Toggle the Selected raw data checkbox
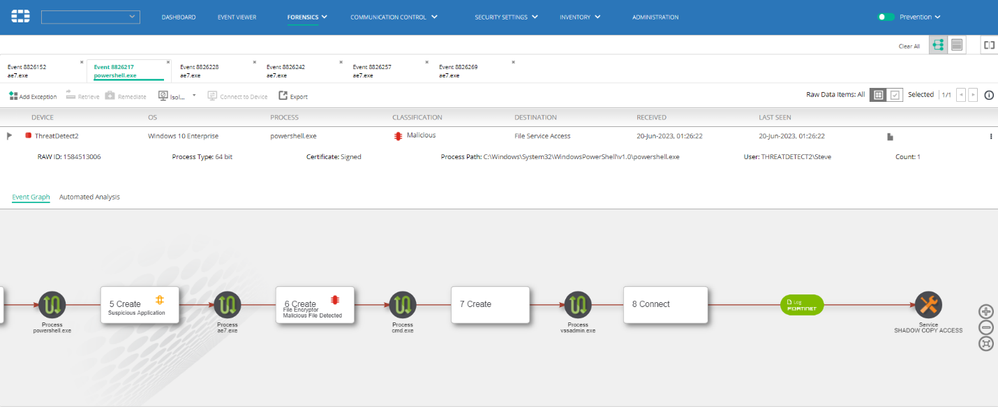 895,95
